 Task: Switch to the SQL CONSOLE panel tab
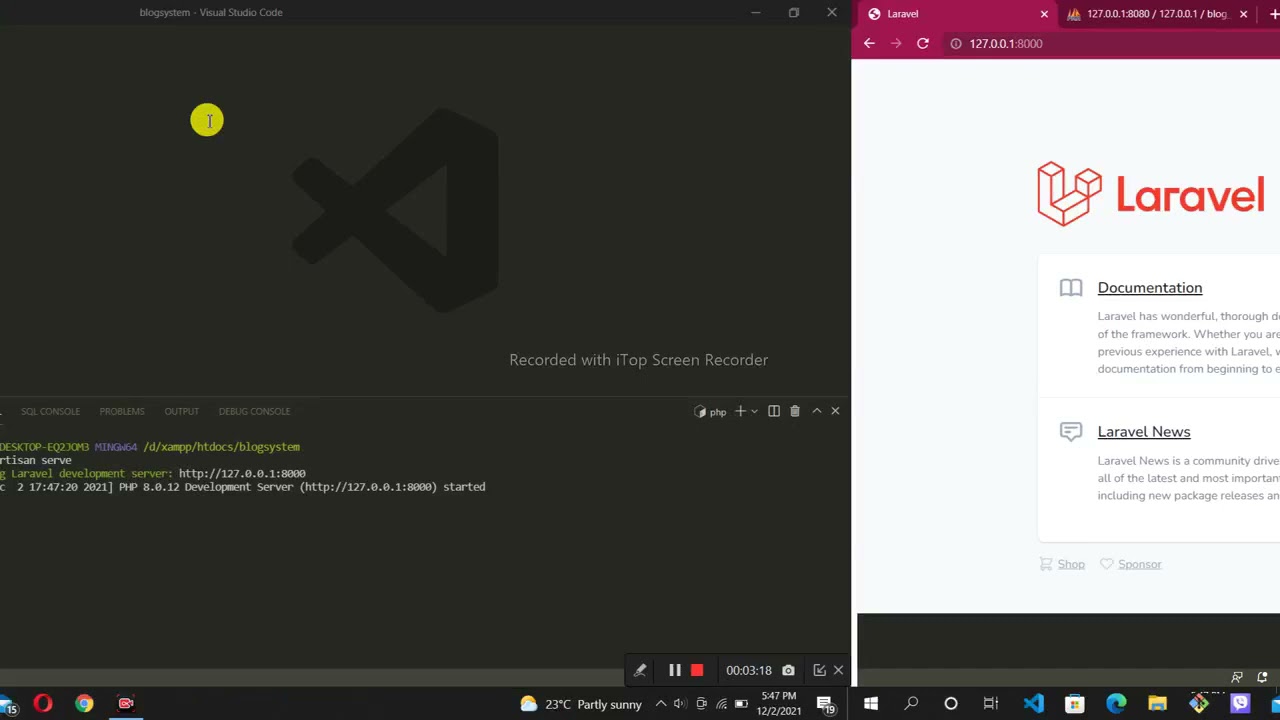click(50, 411)
